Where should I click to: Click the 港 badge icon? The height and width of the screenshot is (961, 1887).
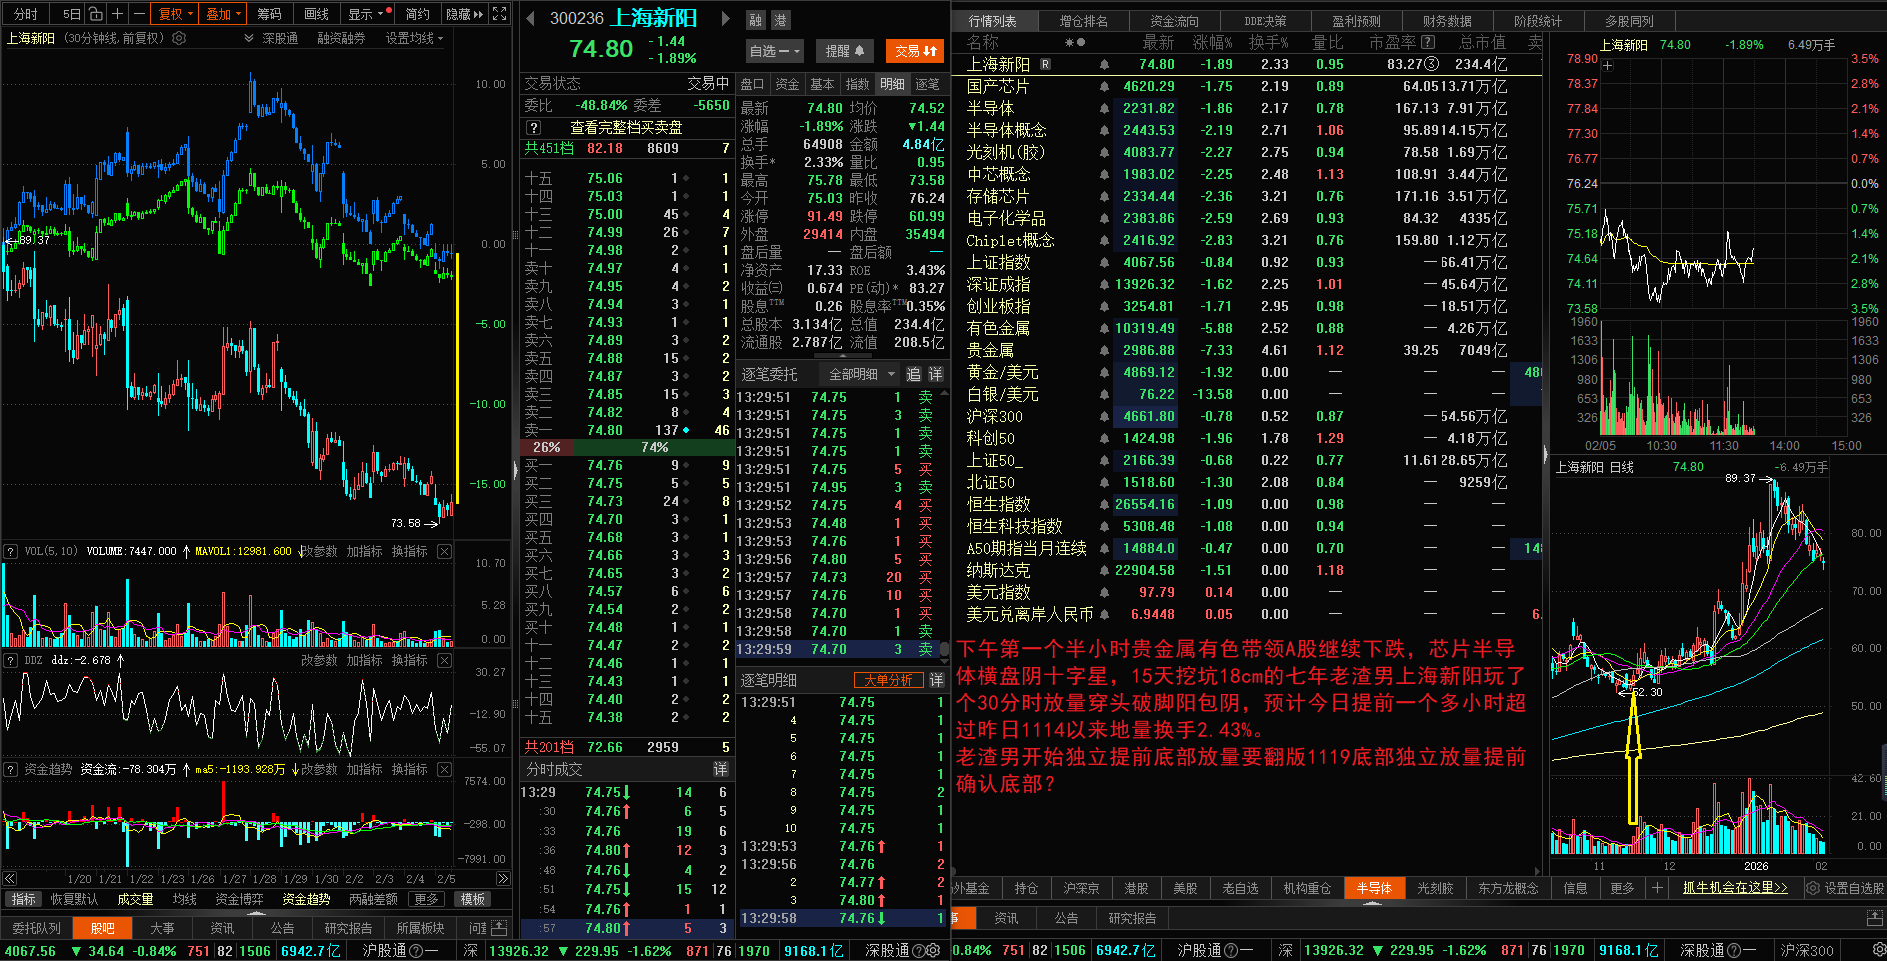click(780, 20)
